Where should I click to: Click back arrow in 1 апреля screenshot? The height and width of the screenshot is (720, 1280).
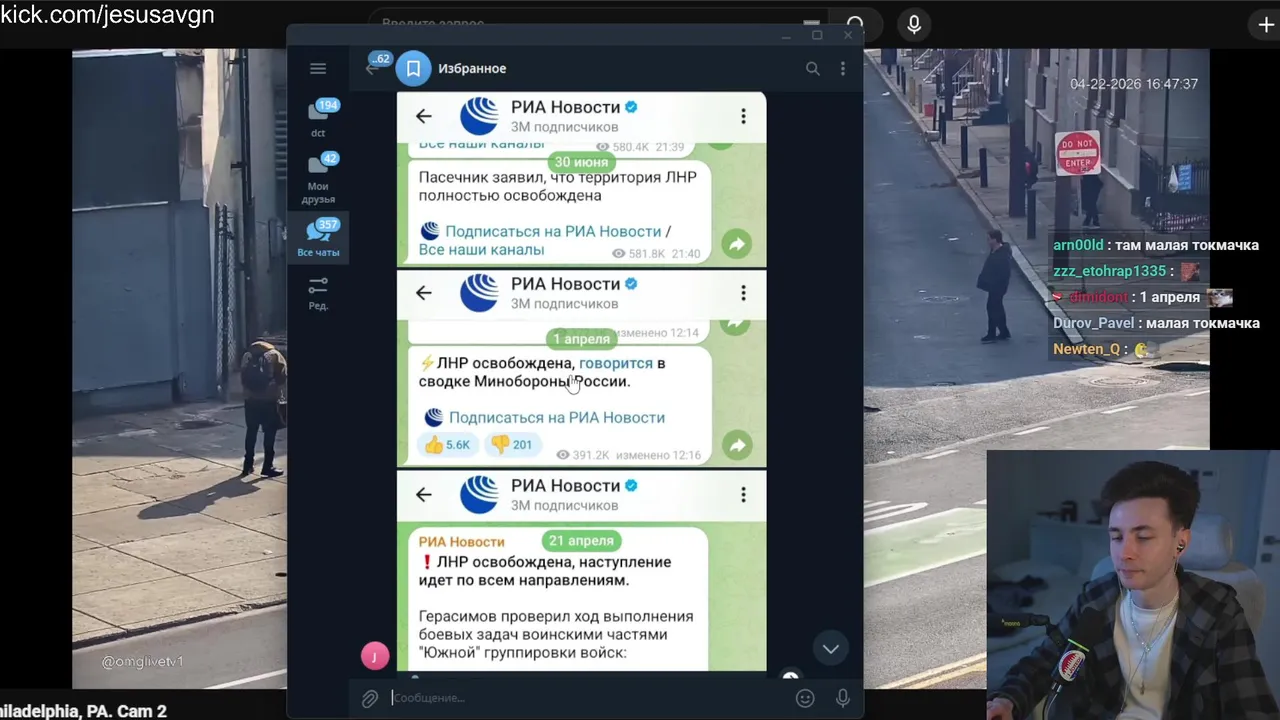click(424, 293)
